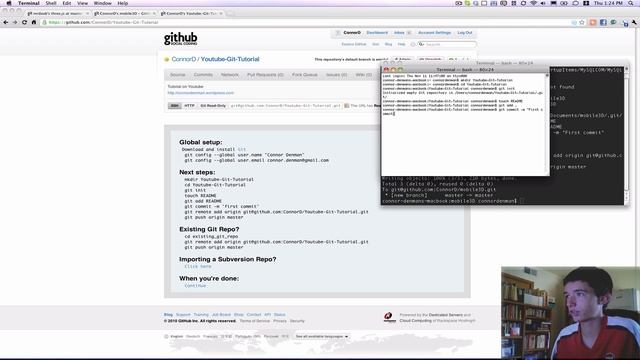Click the browser forward arrow

click(15, 22)
